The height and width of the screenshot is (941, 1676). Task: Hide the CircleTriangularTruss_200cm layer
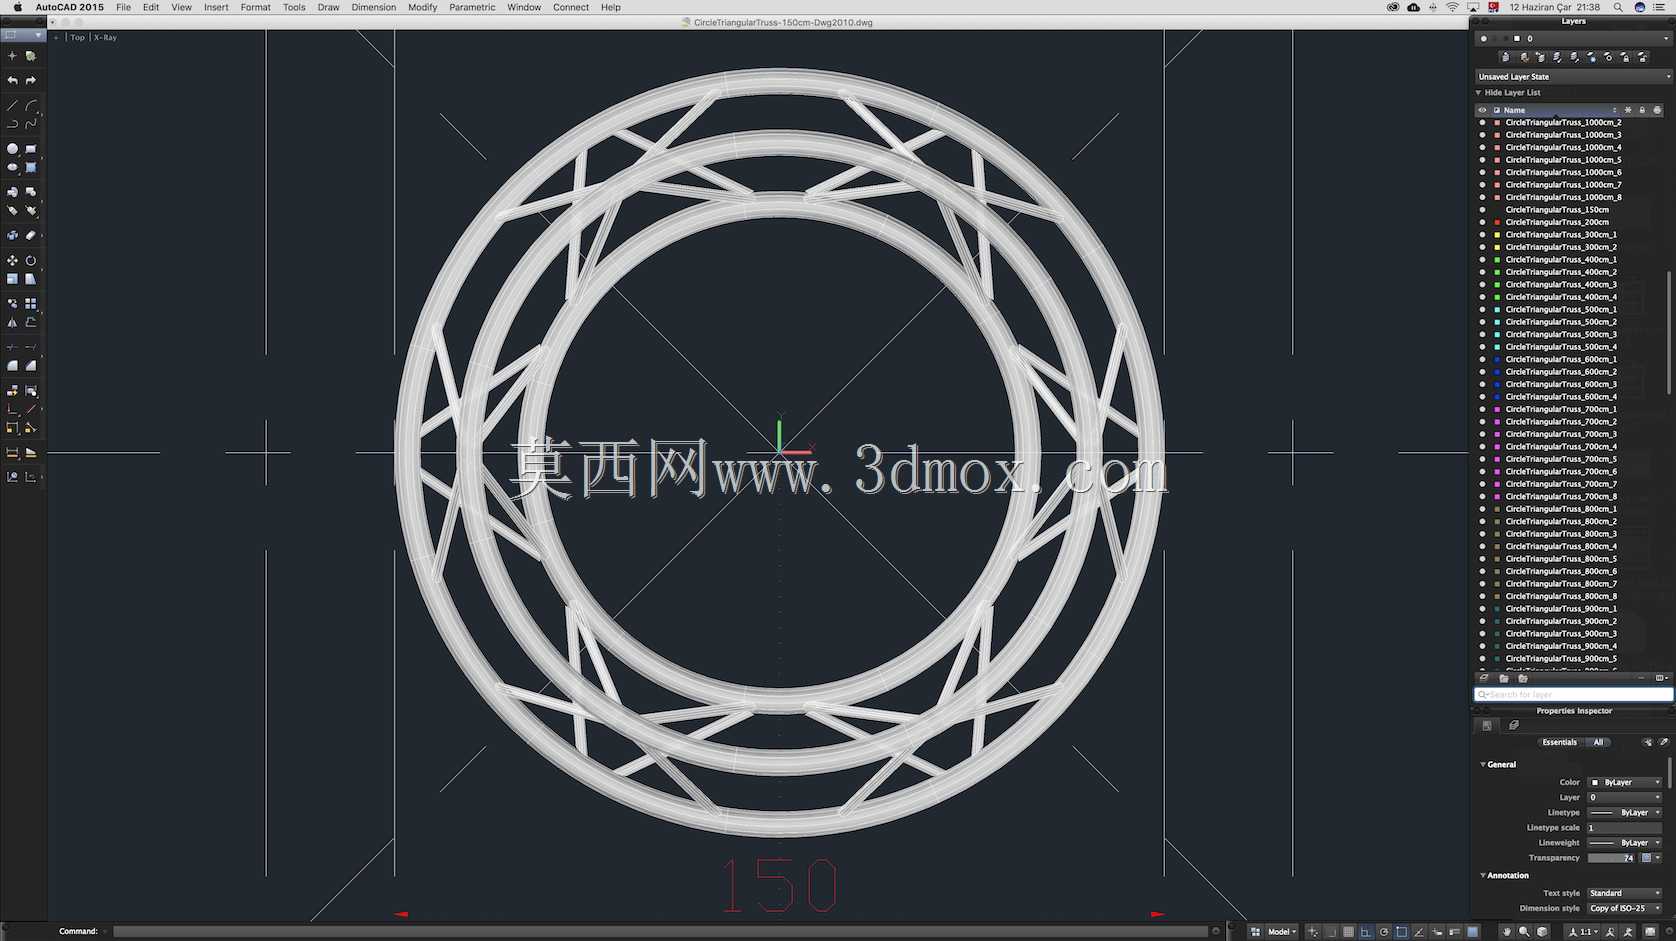point(1483,222)
